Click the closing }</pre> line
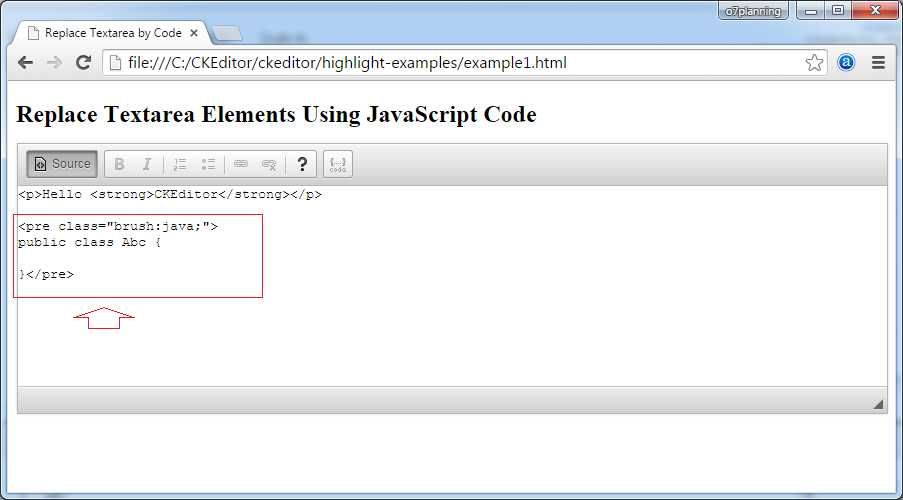Image resolution: width=903 pixels, height=500 pixels. pyautogui.click(x=46, y=275)
